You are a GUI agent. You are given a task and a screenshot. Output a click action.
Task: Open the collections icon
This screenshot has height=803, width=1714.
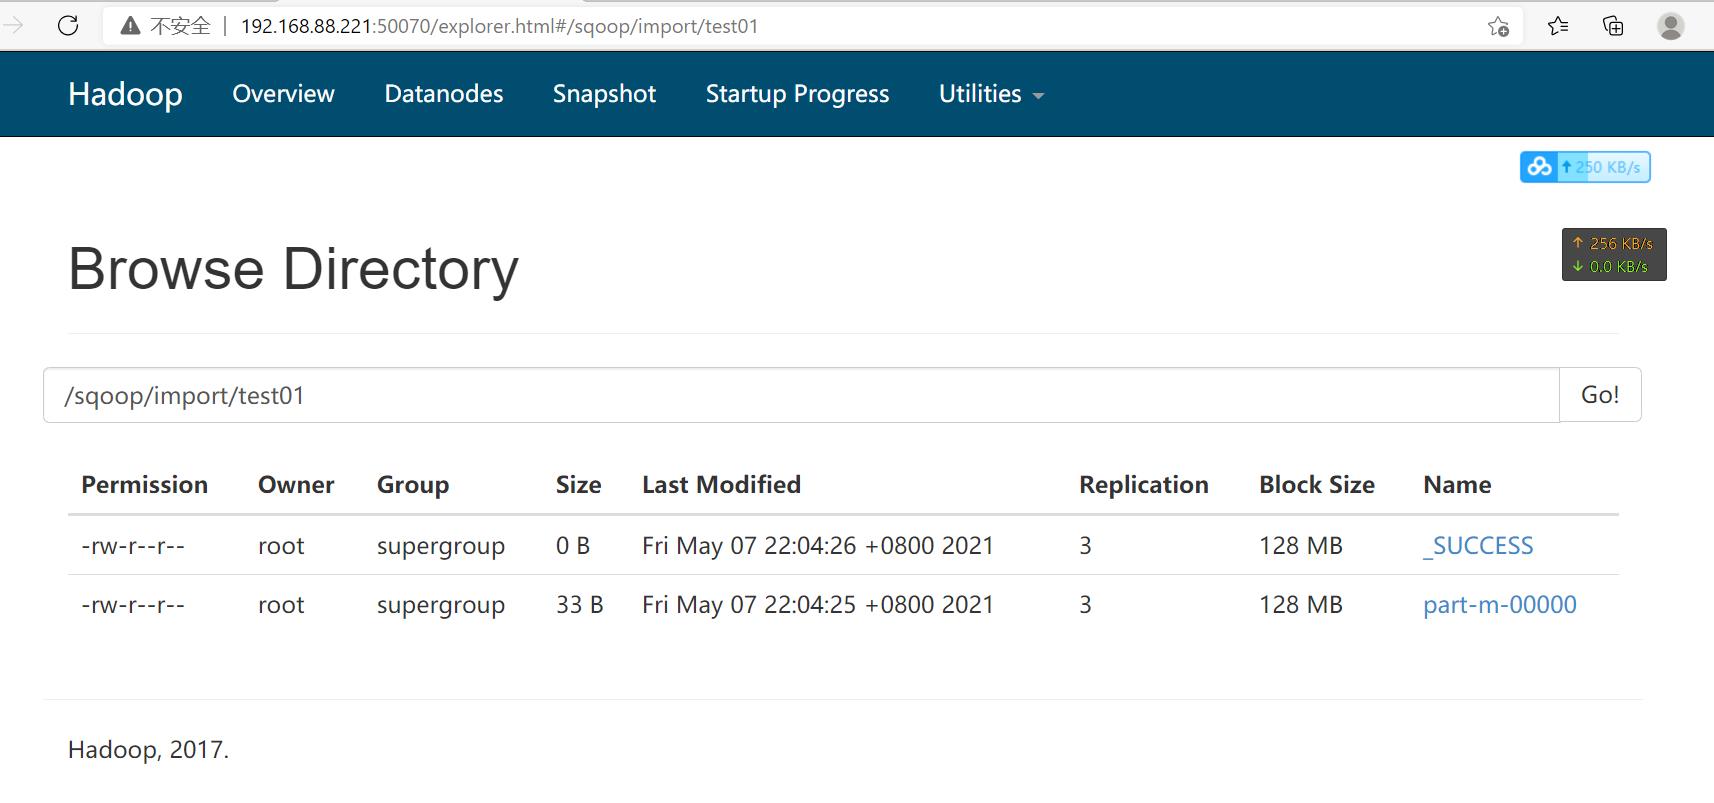pos(1613,26)
